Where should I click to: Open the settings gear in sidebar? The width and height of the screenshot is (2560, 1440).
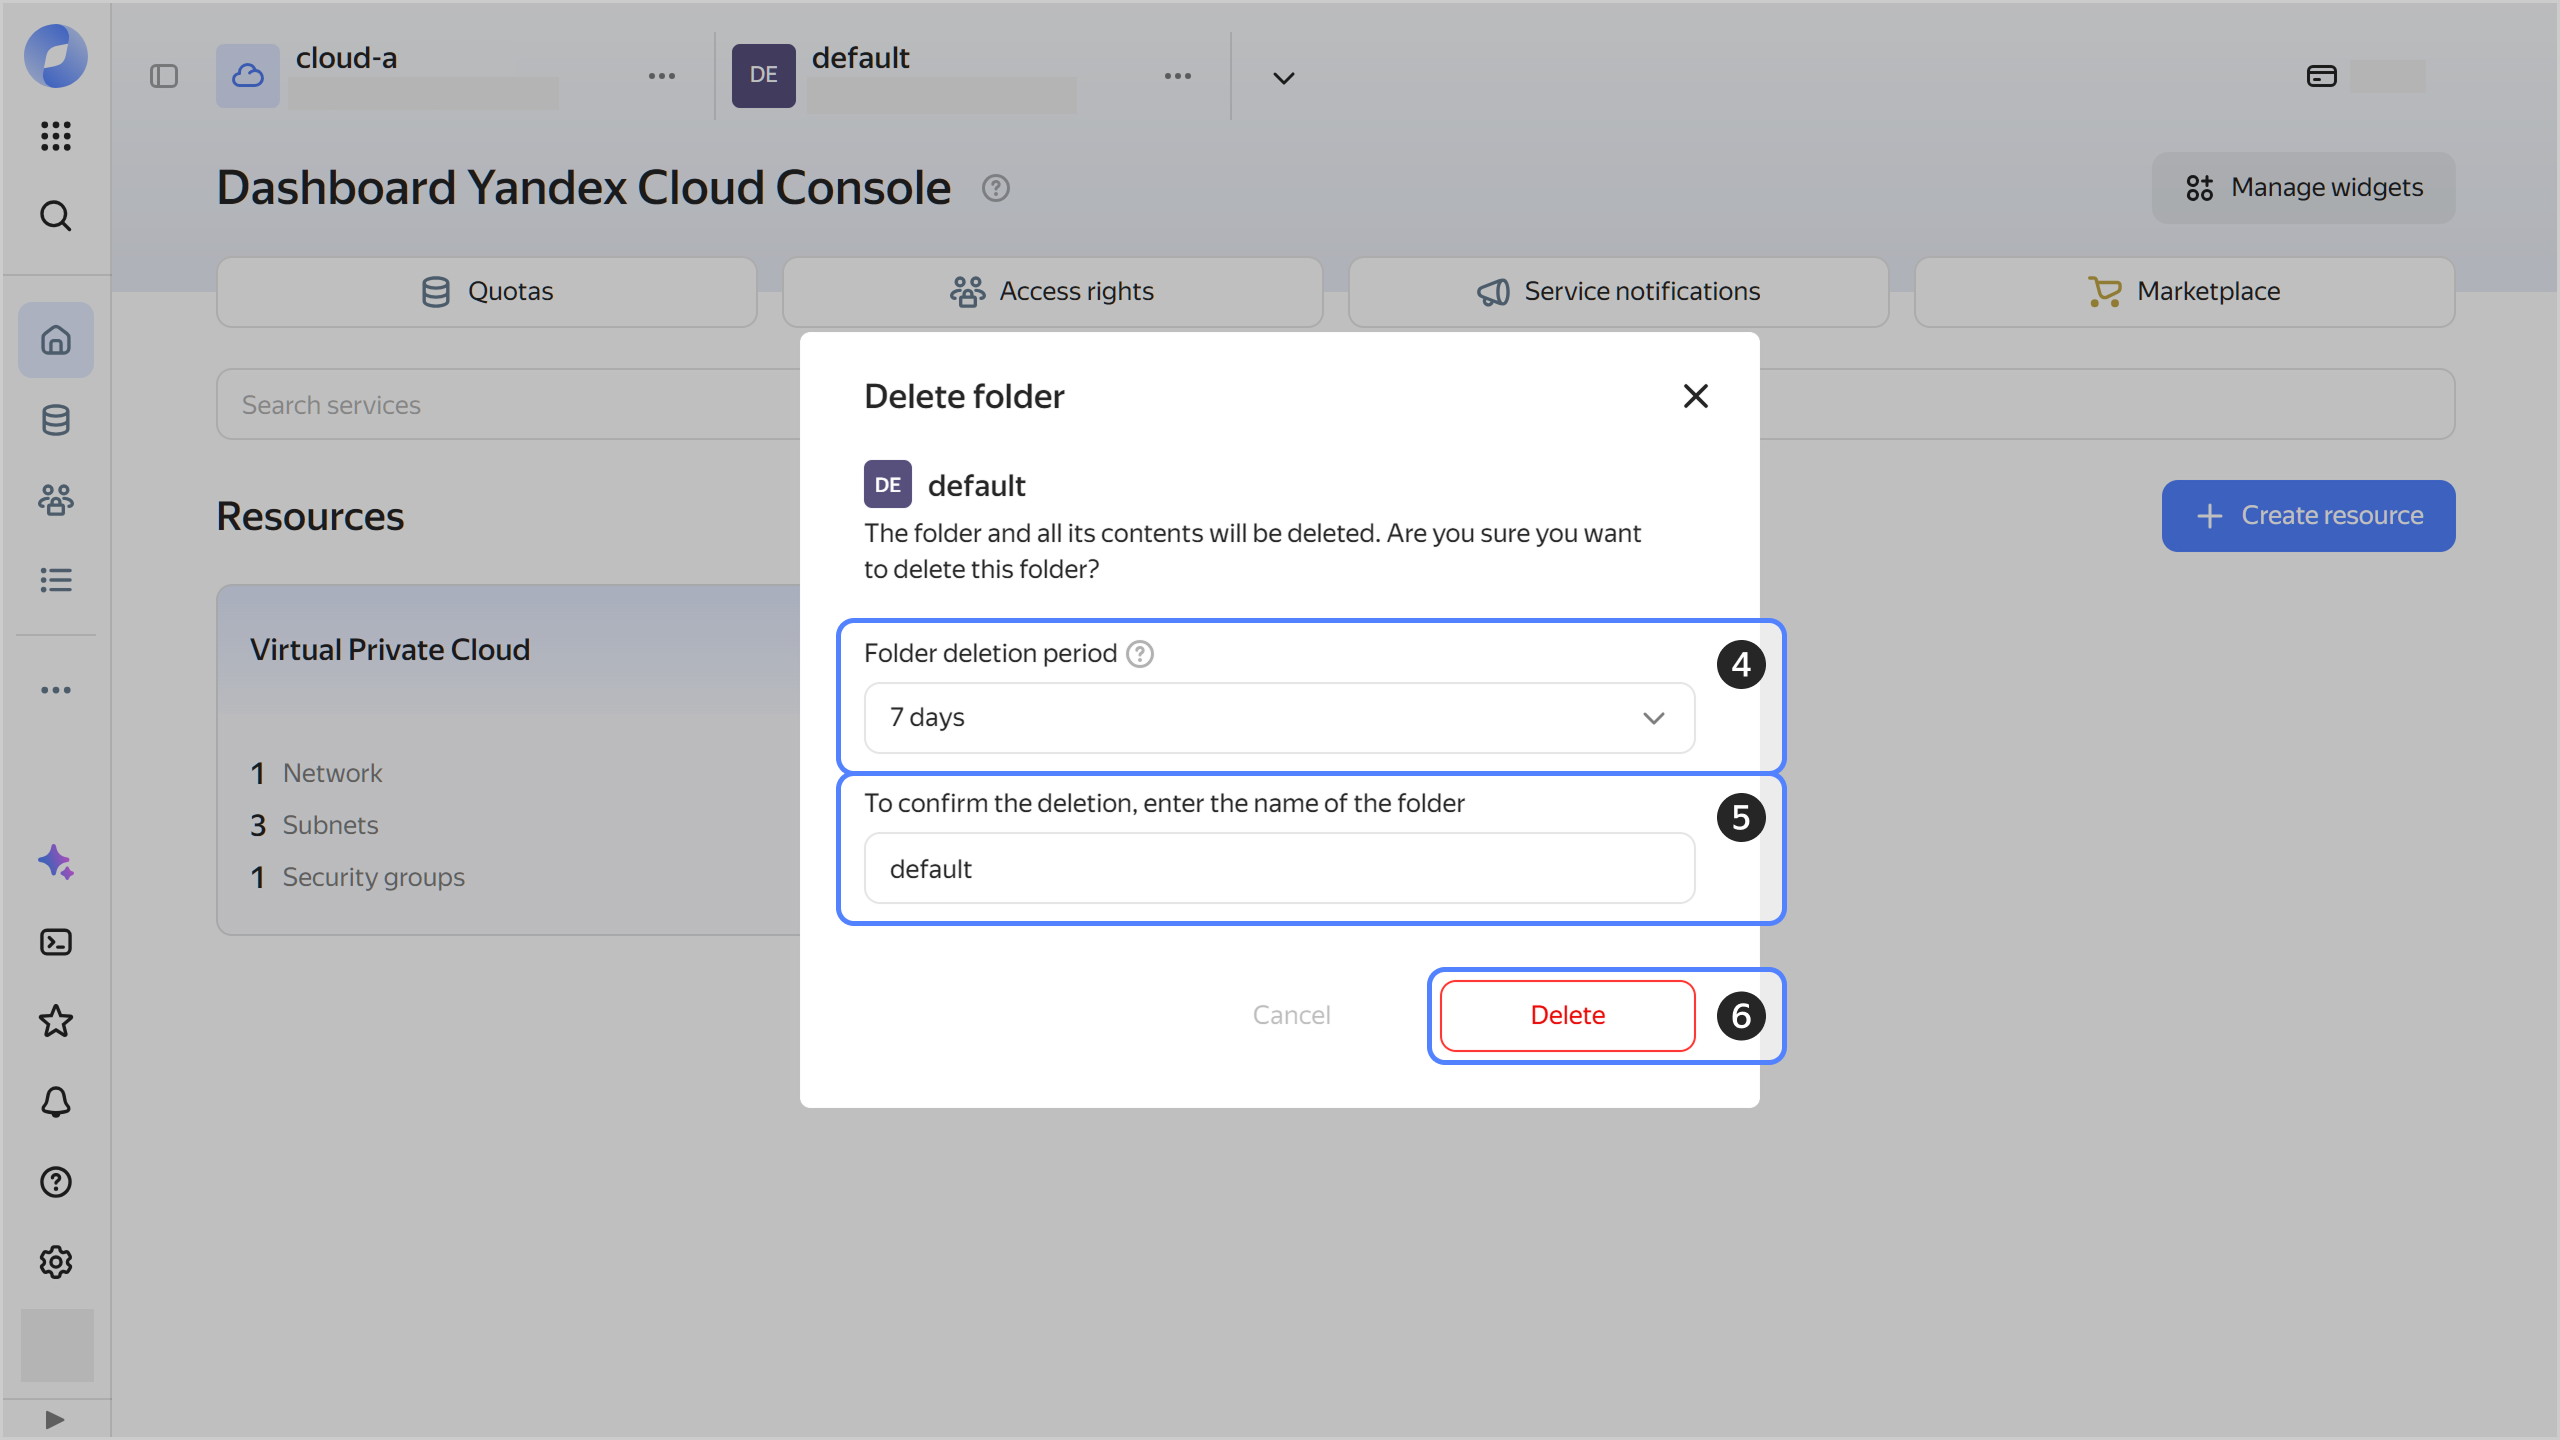coord(56,1262)
